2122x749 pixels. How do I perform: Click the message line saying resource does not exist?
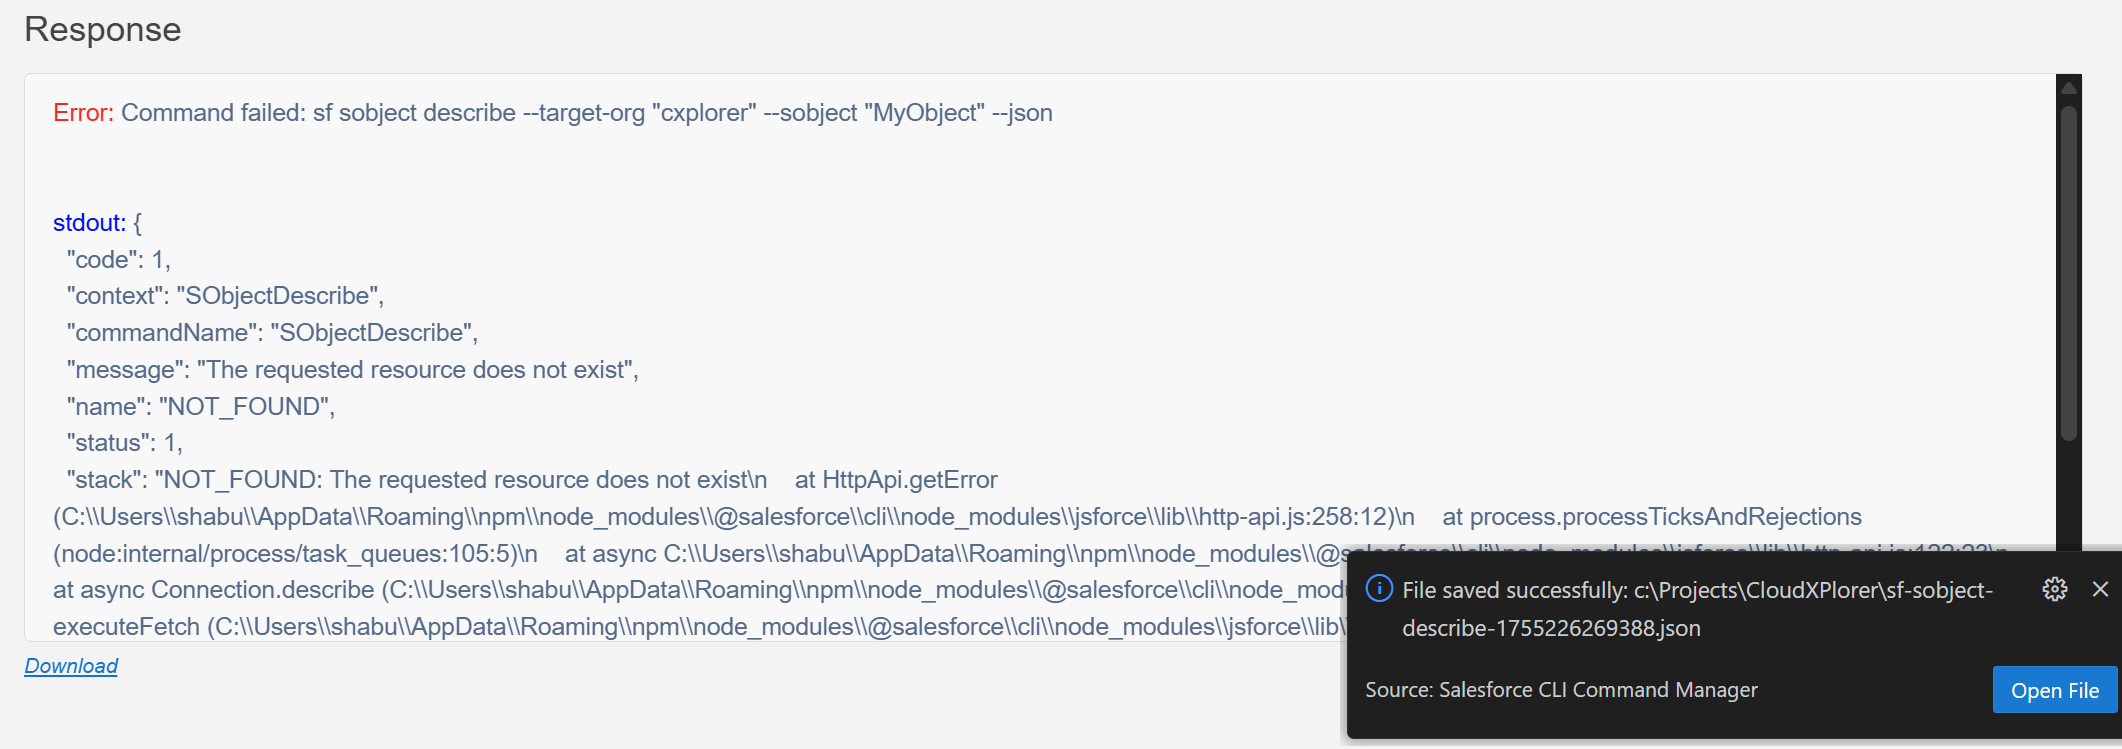tap(352, 370)
